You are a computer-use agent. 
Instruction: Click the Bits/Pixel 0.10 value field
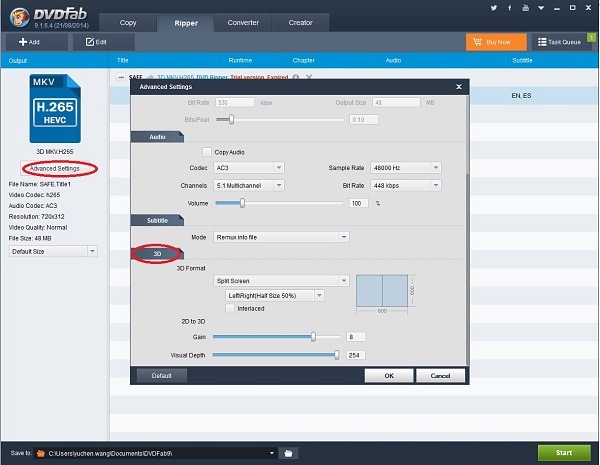coord(364,120)
